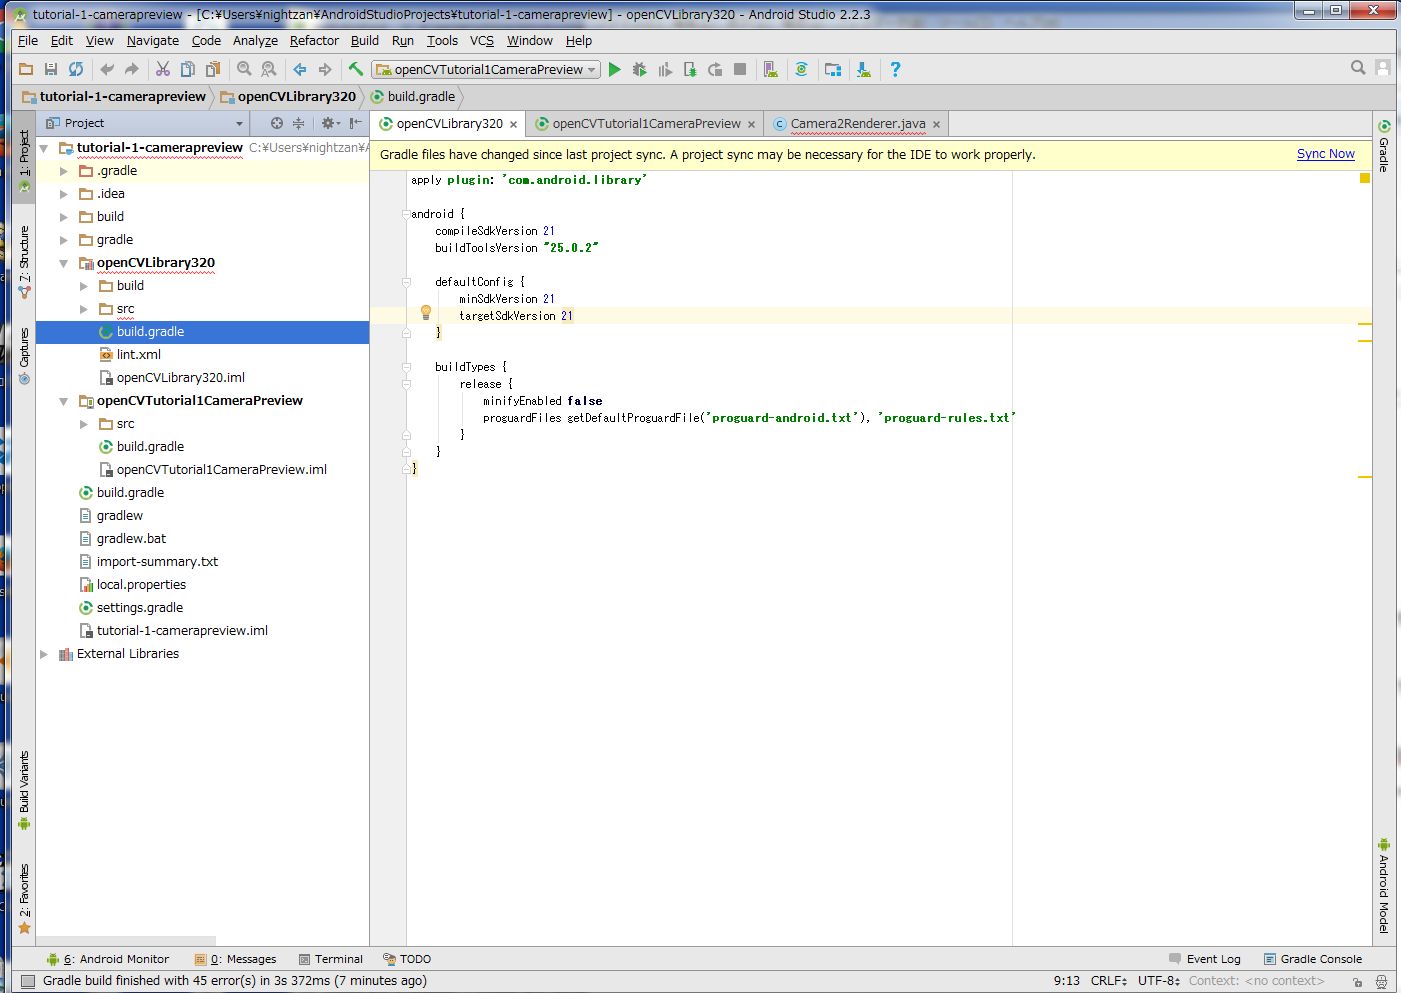1401x993 pixels.
Task: Click the Open file toolbar icon
Action: [26, 69]
